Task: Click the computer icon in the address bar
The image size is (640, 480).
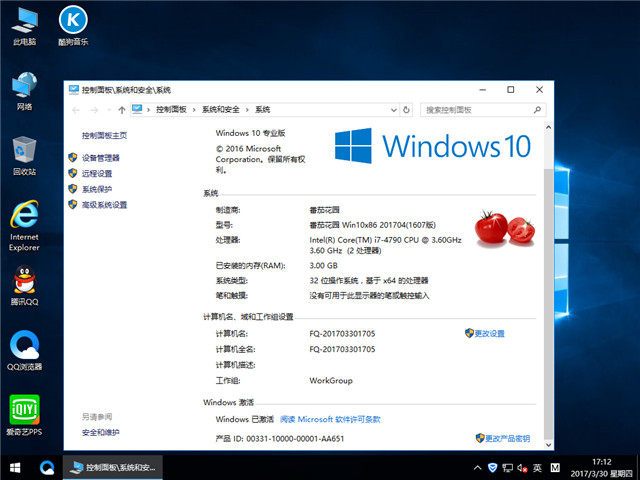Action: pos(138,109)
